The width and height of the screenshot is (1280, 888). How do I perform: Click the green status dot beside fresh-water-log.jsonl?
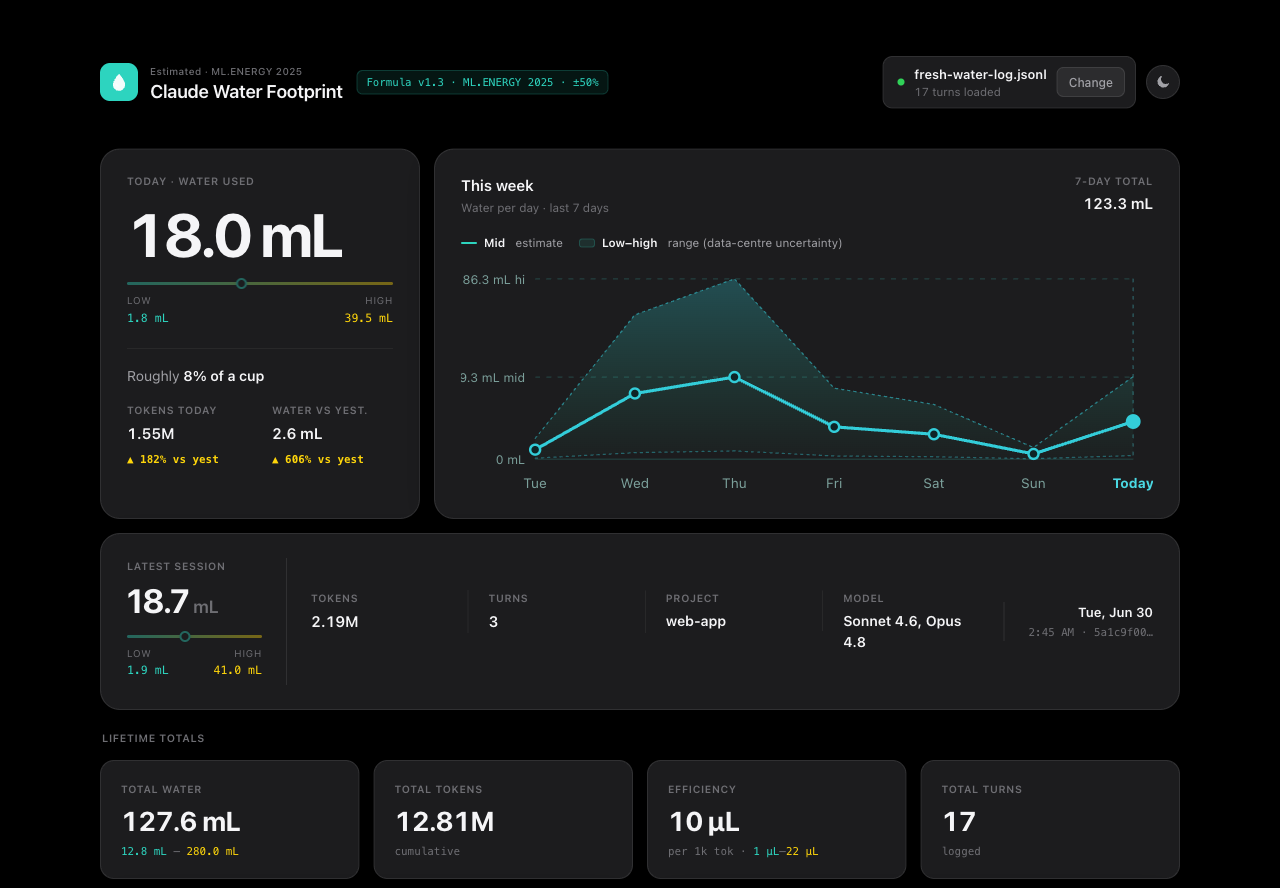click(901, 82)
